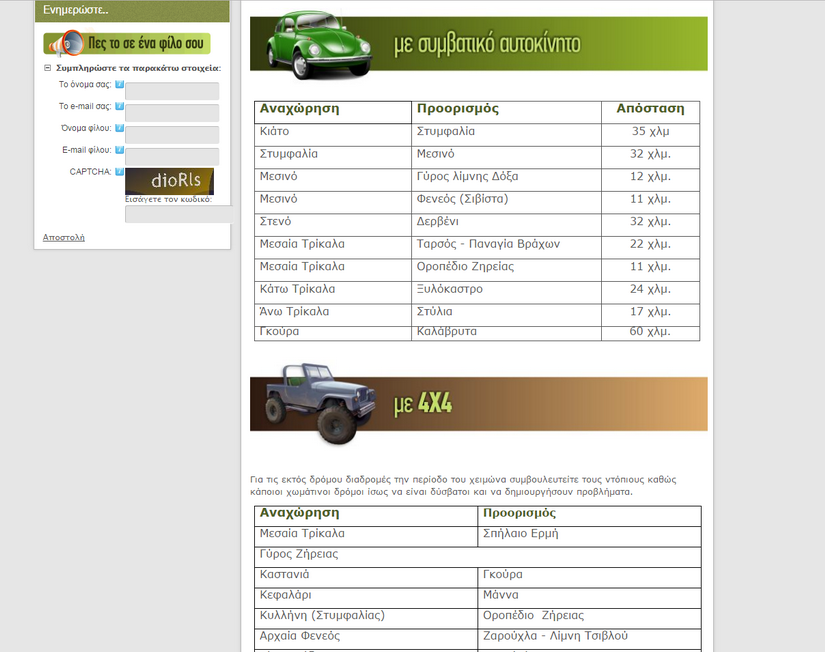The width and height of the screenshot is (825, 652).
Task: Click the megaphone icon on the tell-a-friend banner
Action: (70, 44)
